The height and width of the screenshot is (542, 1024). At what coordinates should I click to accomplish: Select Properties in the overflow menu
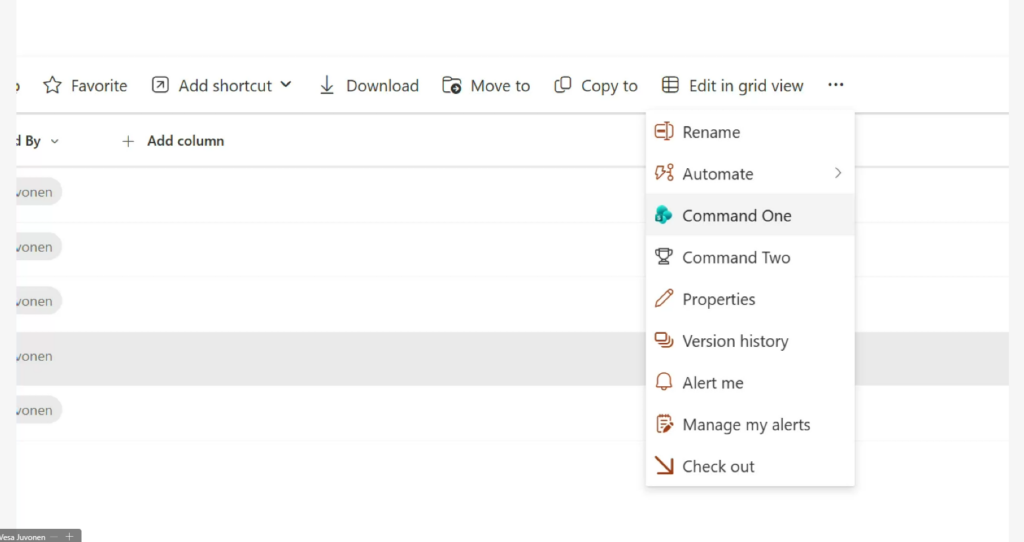click(x=718, y=299)
